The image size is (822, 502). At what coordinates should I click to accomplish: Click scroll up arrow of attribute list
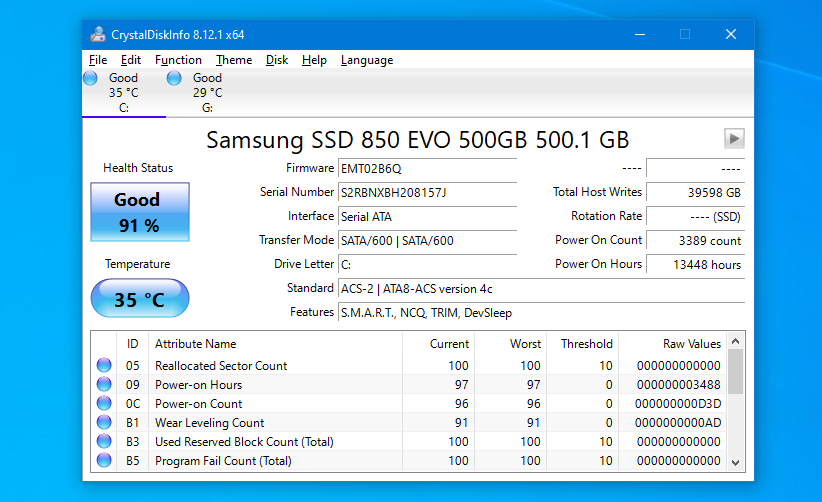[735, 342]
